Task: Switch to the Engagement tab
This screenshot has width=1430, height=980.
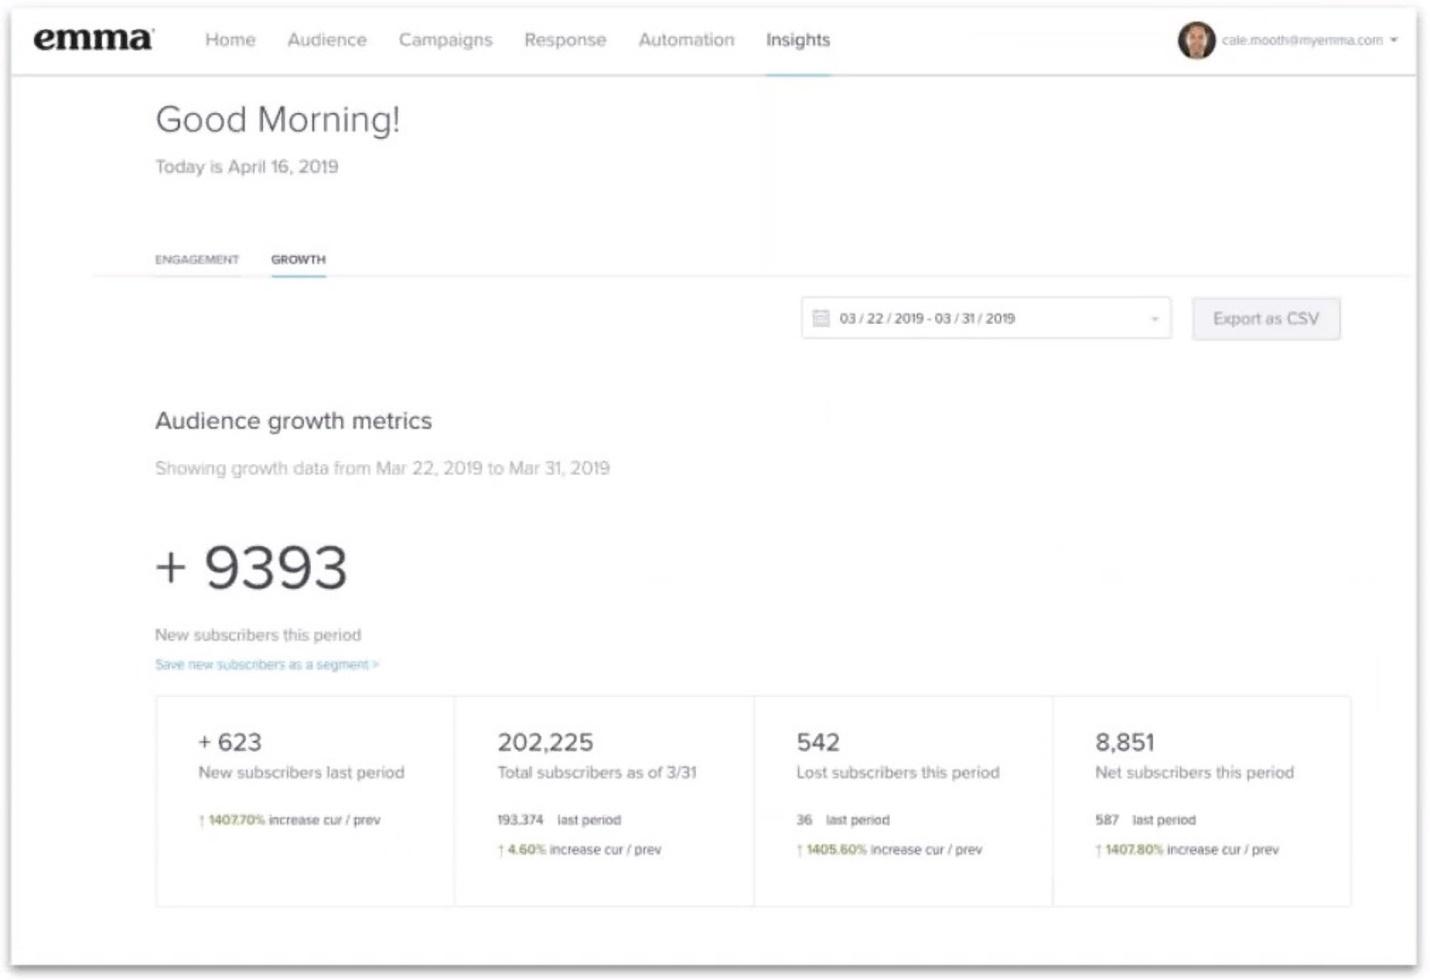Action: coord(197,260)
